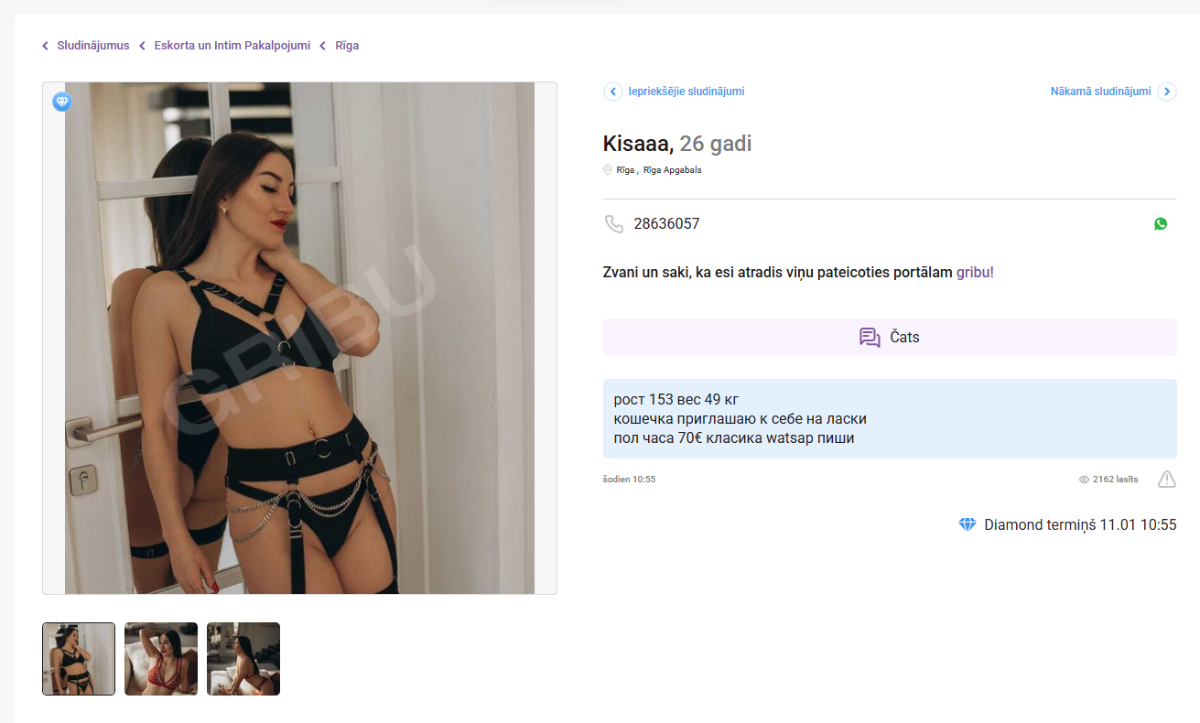
Task: Open WhatsApp chat via green icon
Action: 1160,224
